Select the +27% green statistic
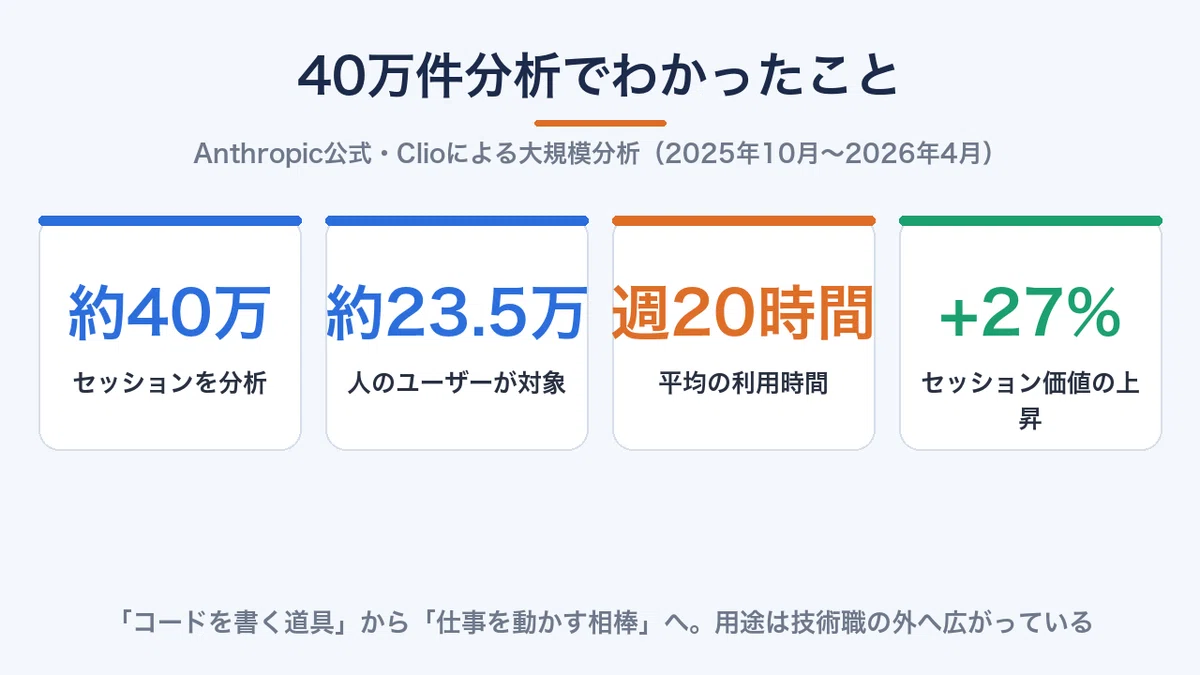 coord(1030,313)
